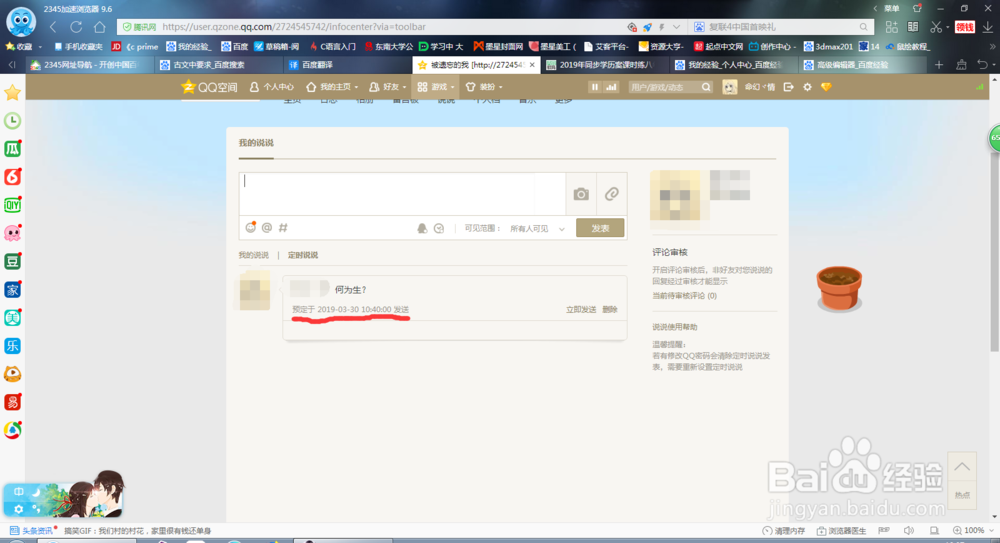This screenshot has width=1000, height=543.
Task: Expand 好友 dropdown menu
Action: point(388,87)
